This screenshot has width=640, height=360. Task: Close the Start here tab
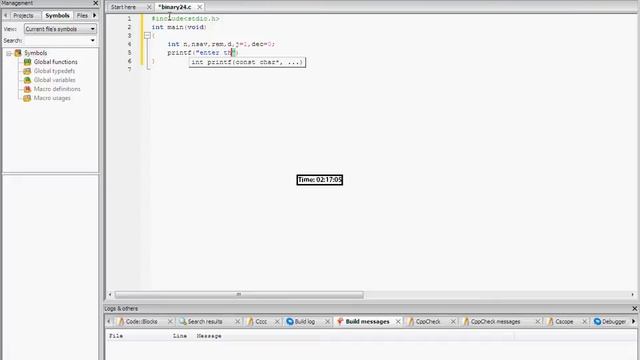click(149, 7)
